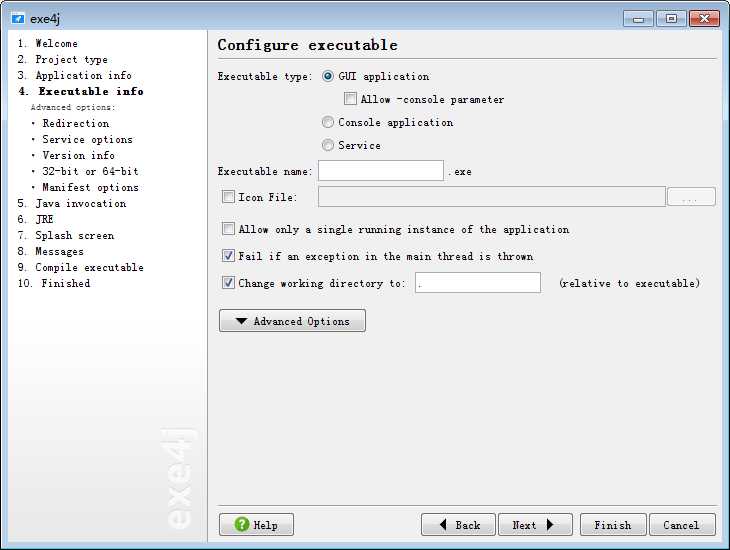Image resolution: width=730 pixels, height=550 pixels.
Task: Open Redirection advanced option
Action: (75, 123)
